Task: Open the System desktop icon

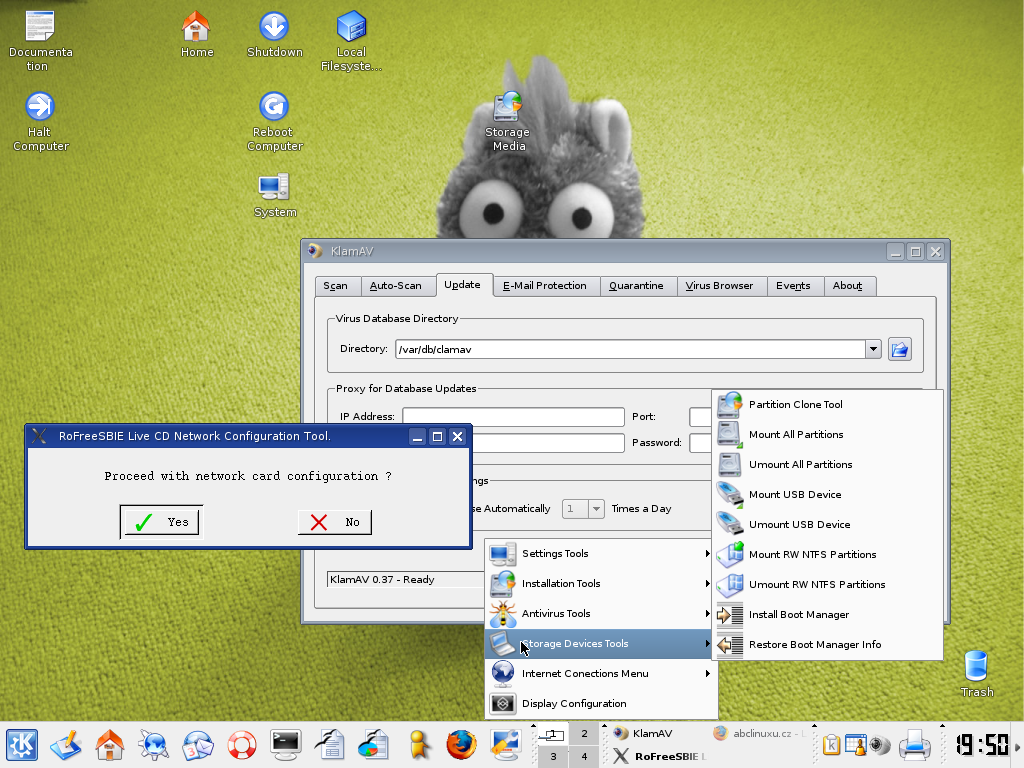Action: (274, 195)
